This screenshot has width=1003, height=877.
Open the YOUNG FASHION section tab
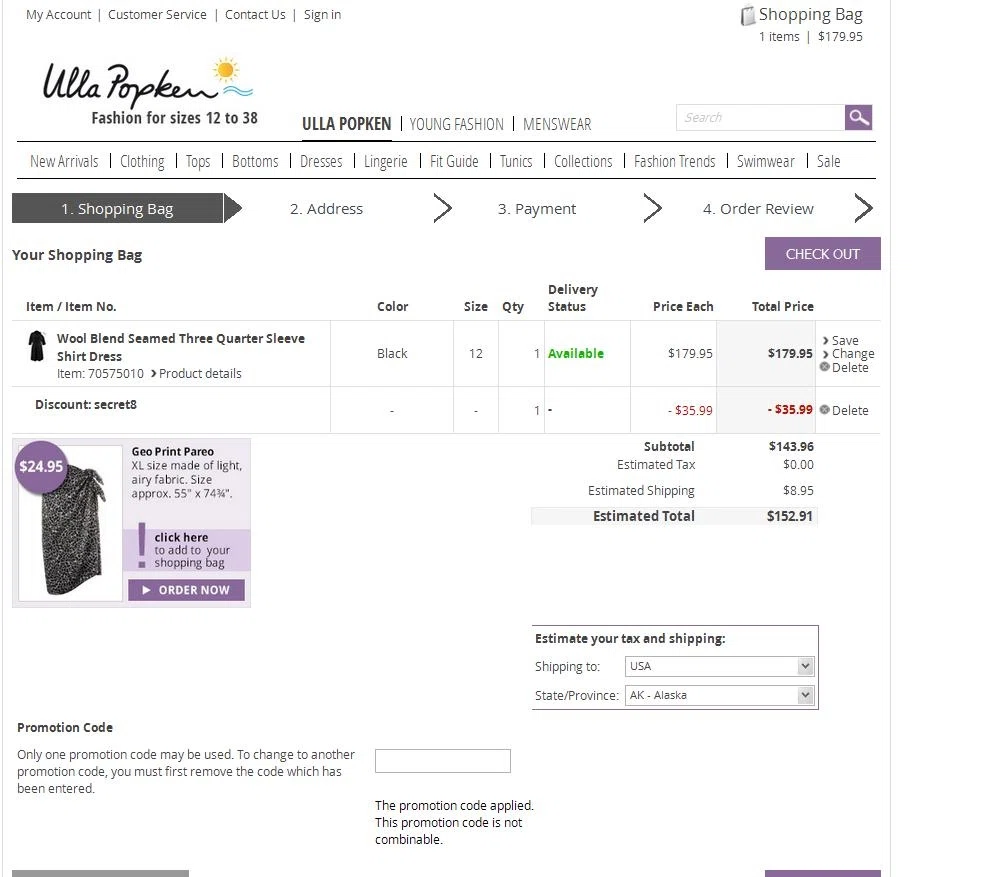click(456, 124)
